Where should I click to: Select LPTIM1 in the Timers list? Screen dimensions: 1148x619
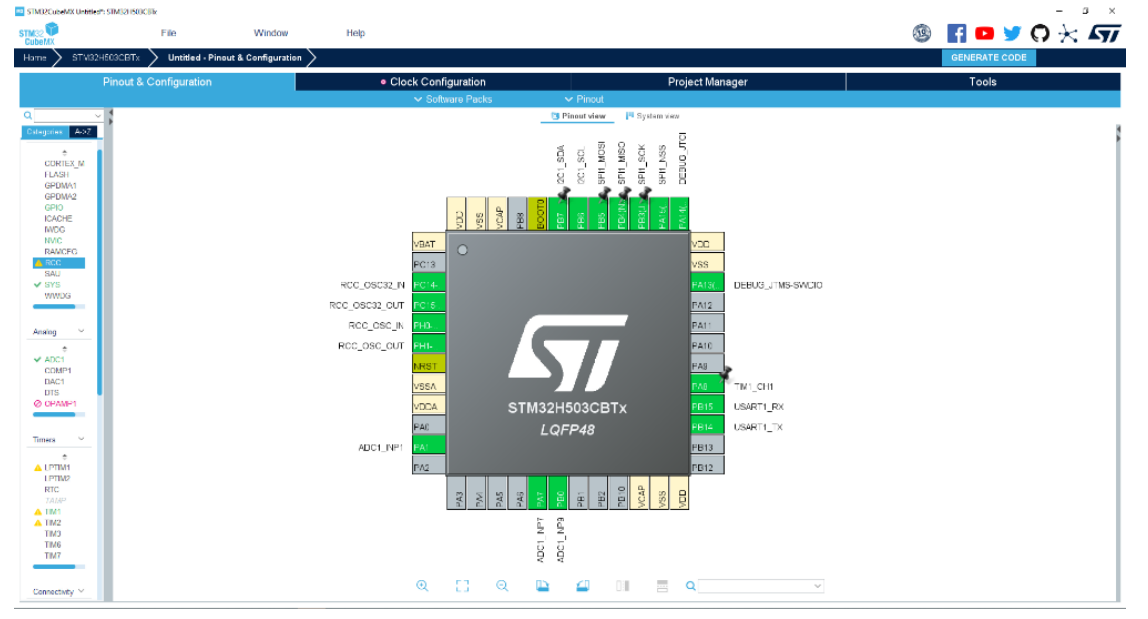57,467
